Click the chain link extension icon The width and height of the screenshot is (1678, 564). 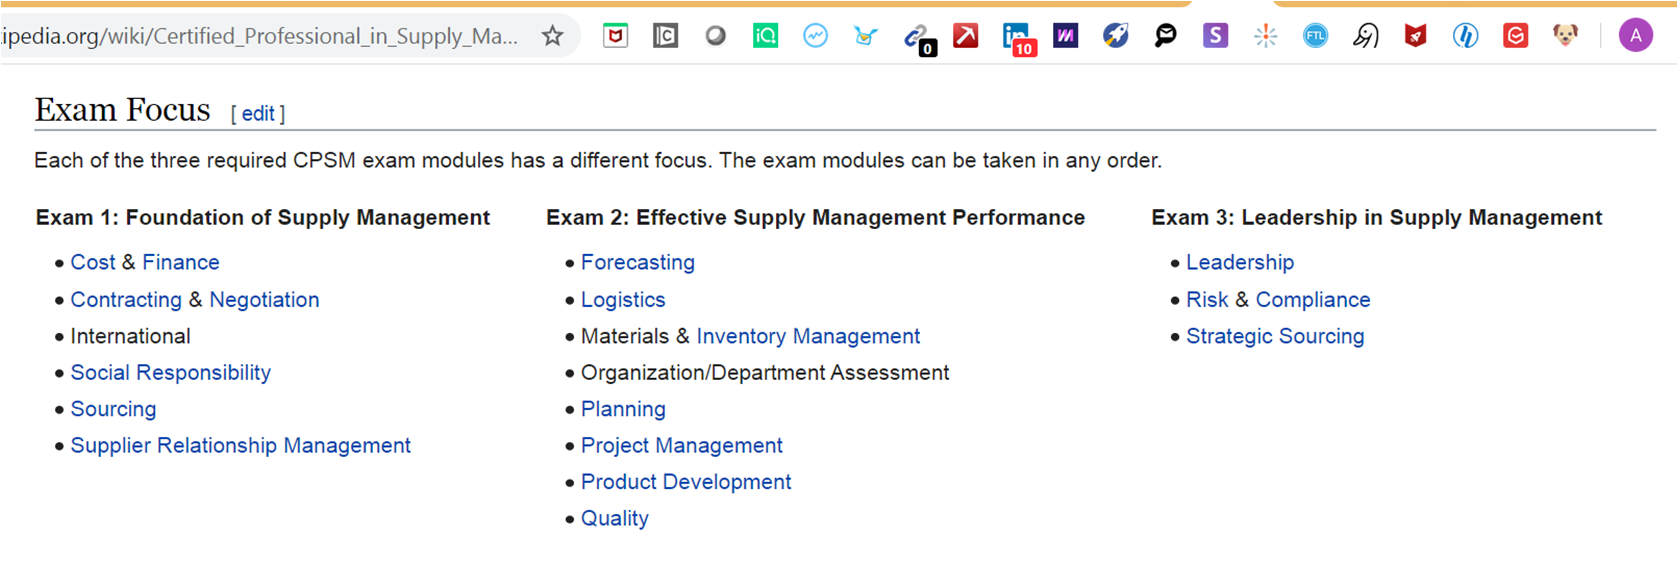(x=915, y=37)
